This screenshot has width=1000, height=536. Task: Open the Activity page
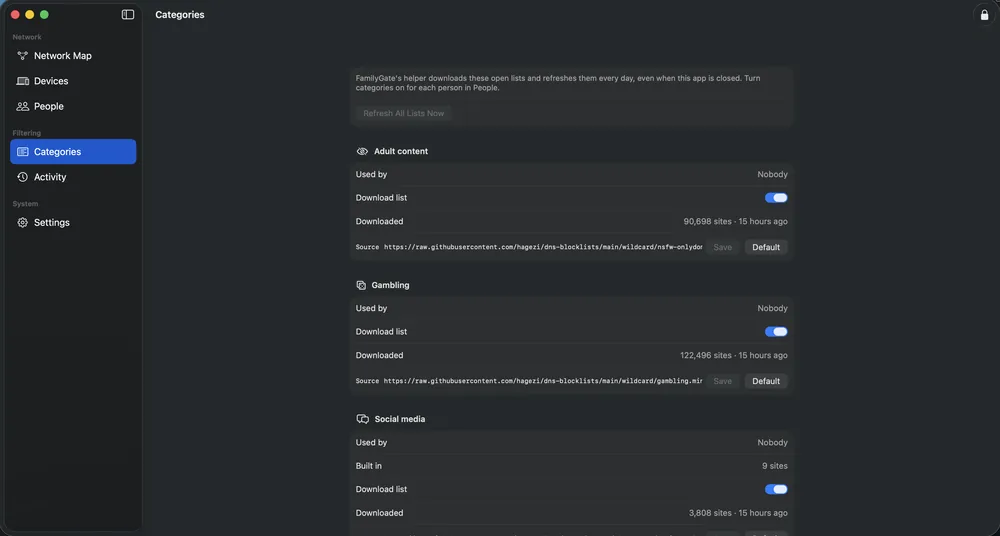pyautogui.click(x=73, y=177)
